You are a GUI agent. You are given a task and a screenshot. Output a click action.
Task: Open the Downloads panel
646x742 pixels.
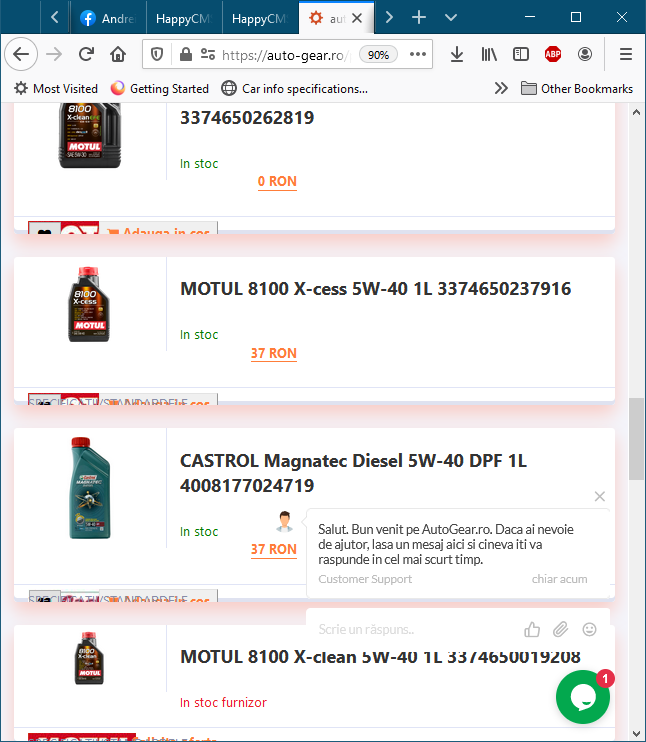click(457, 54)
